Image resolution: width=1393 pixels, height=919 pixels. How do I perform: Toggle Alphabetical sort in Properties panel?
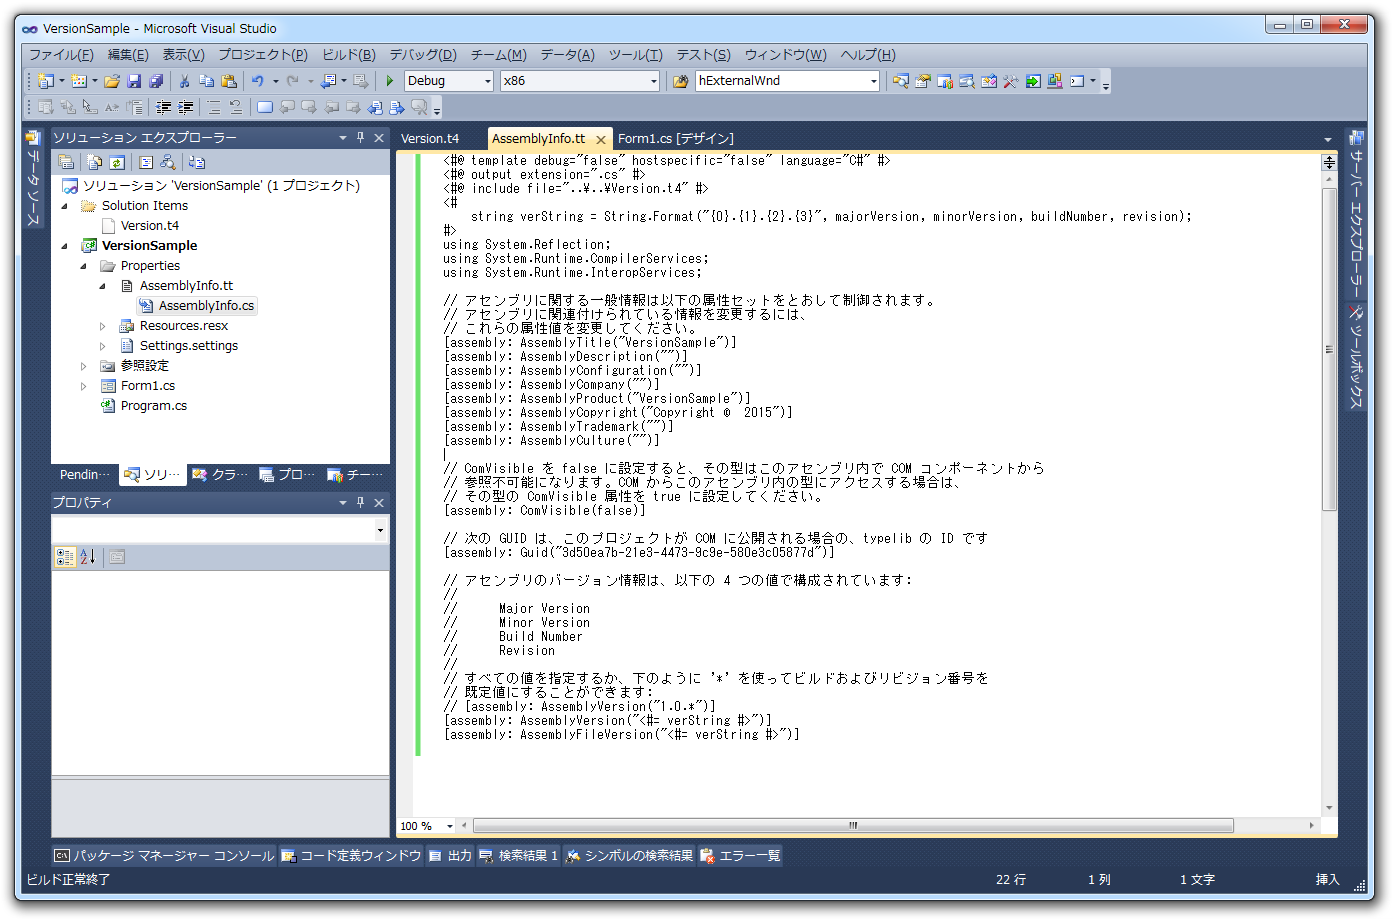88,557
